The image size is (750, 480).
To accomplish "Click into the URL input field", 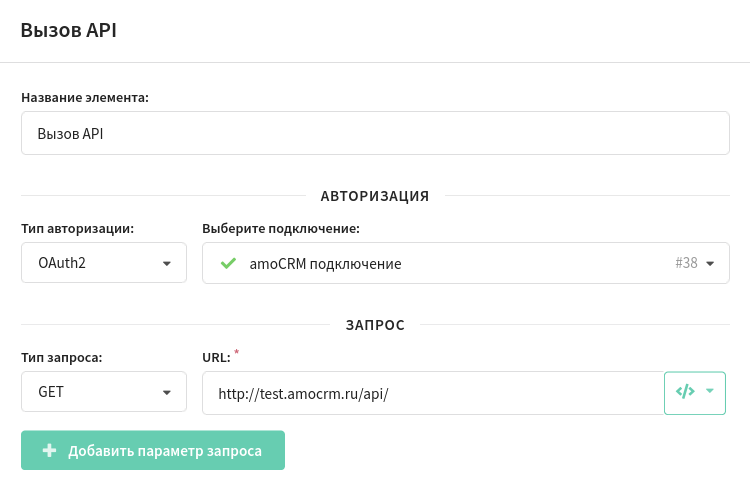I will 433,393.
